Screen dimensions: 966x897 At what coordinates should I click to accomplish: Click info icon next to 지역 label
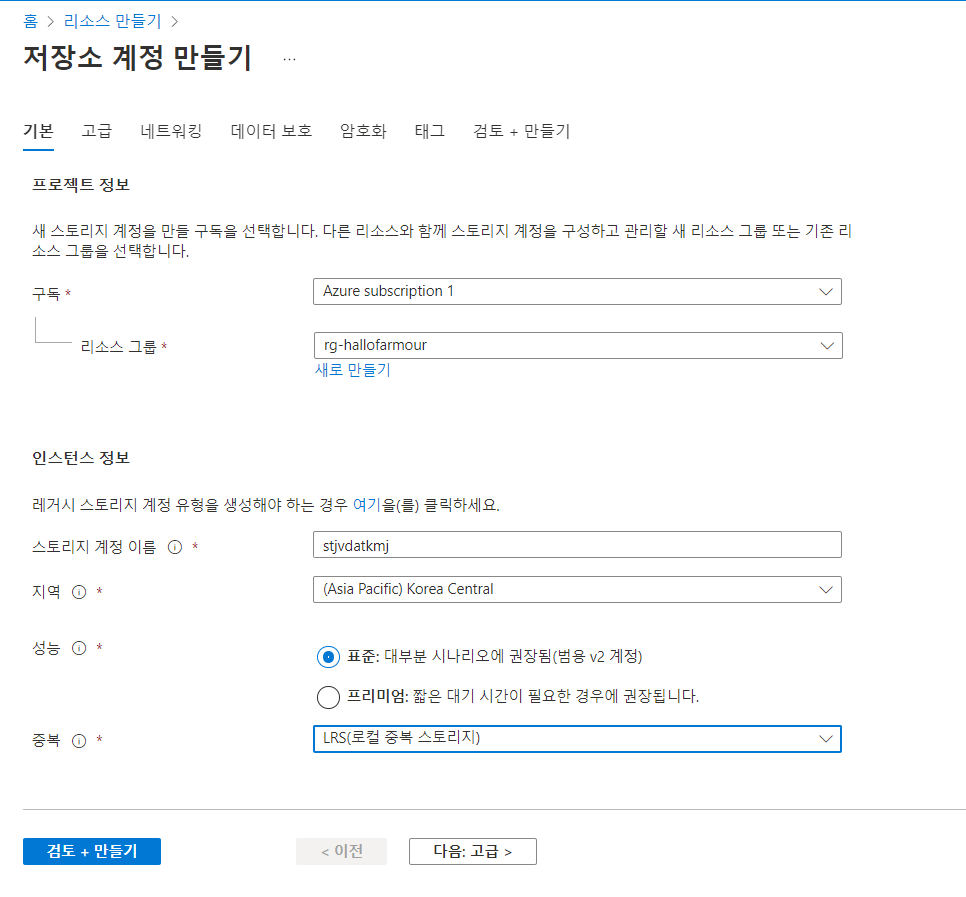point(79,592)
